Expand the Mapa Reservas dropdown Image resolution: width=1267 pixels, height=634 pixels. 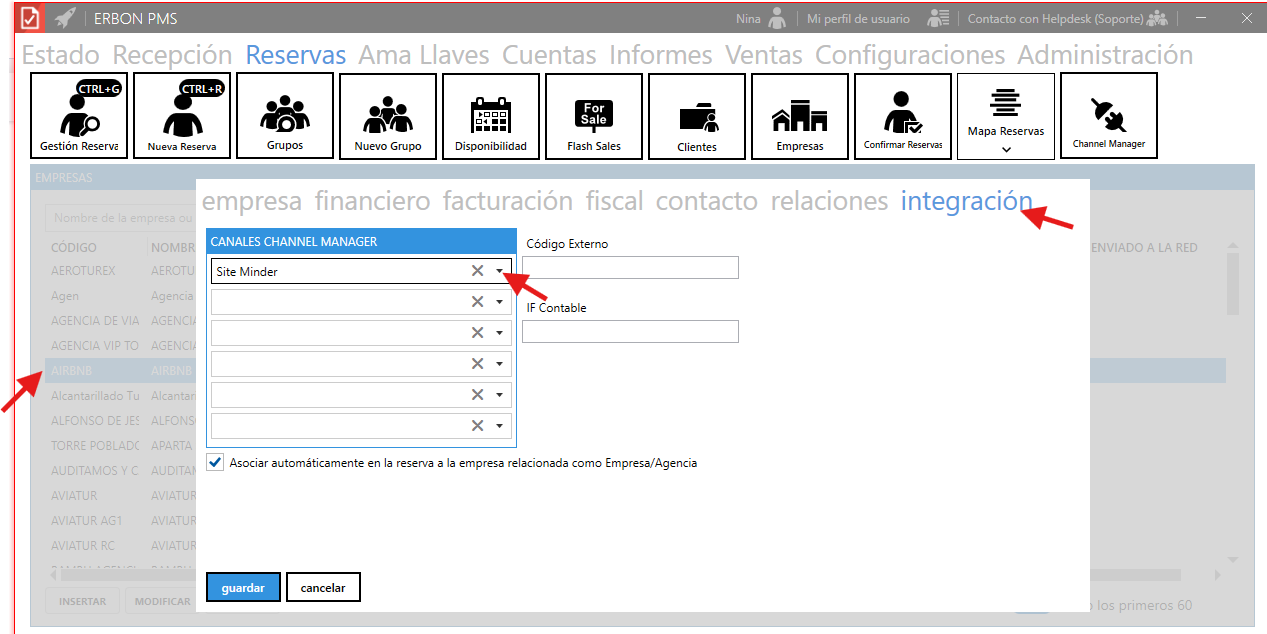click(x=1006, y=149)
